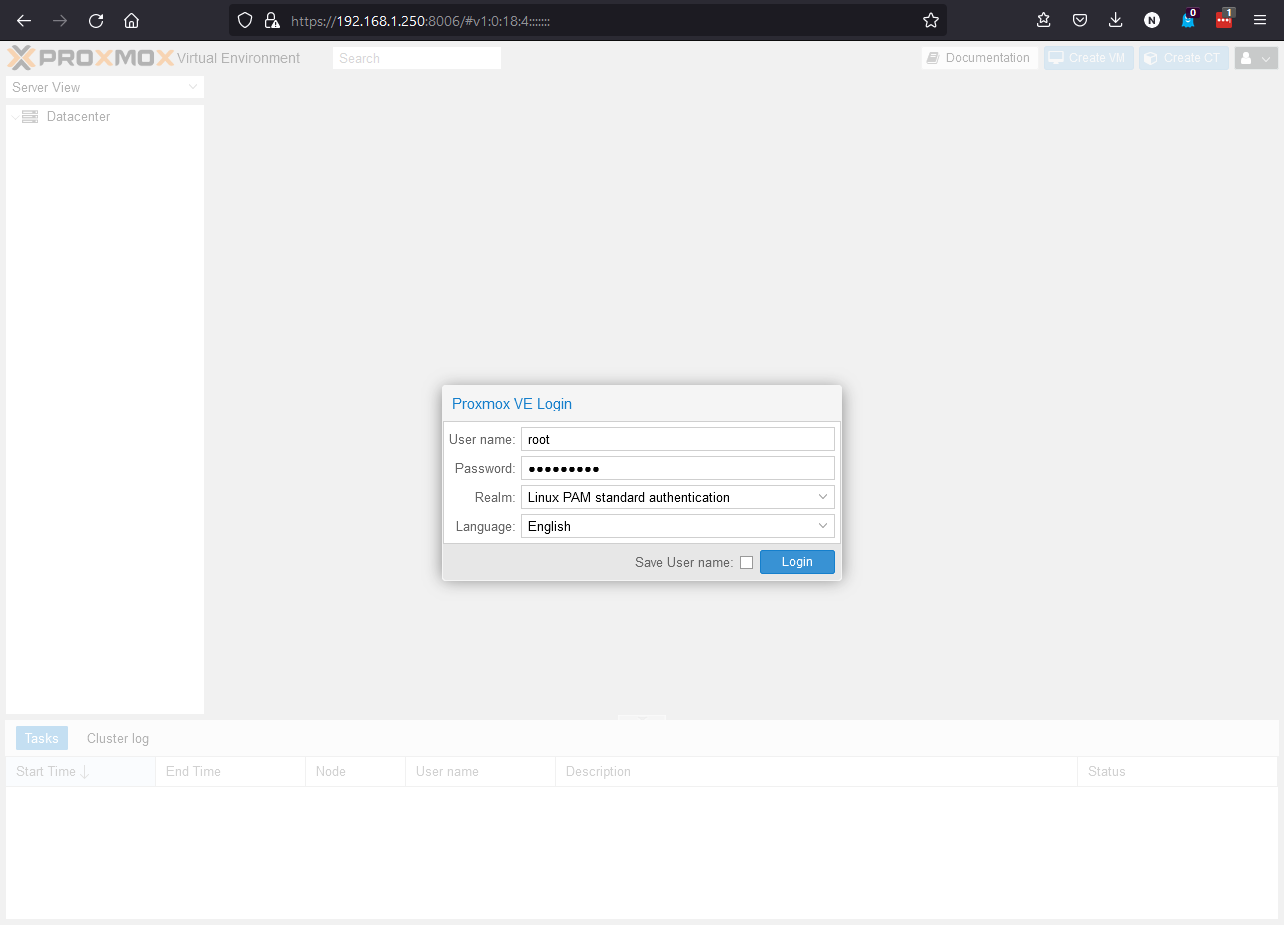Click the Save to Pocket icon

coord(1080,20)
